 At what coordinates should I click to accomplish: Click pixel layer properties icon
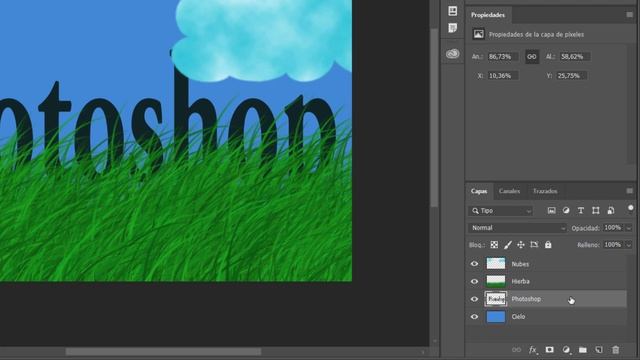coord(478,34)
